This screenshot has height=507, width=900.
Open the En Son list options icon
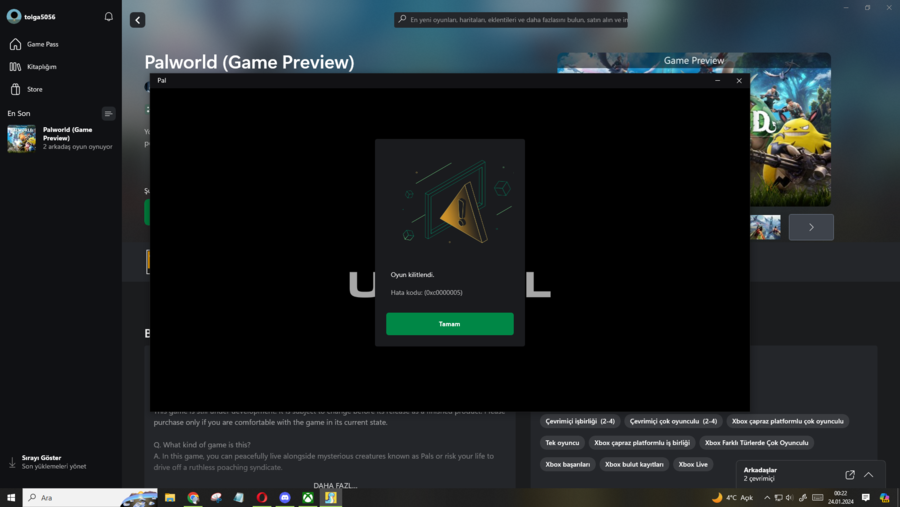[108, 114]
